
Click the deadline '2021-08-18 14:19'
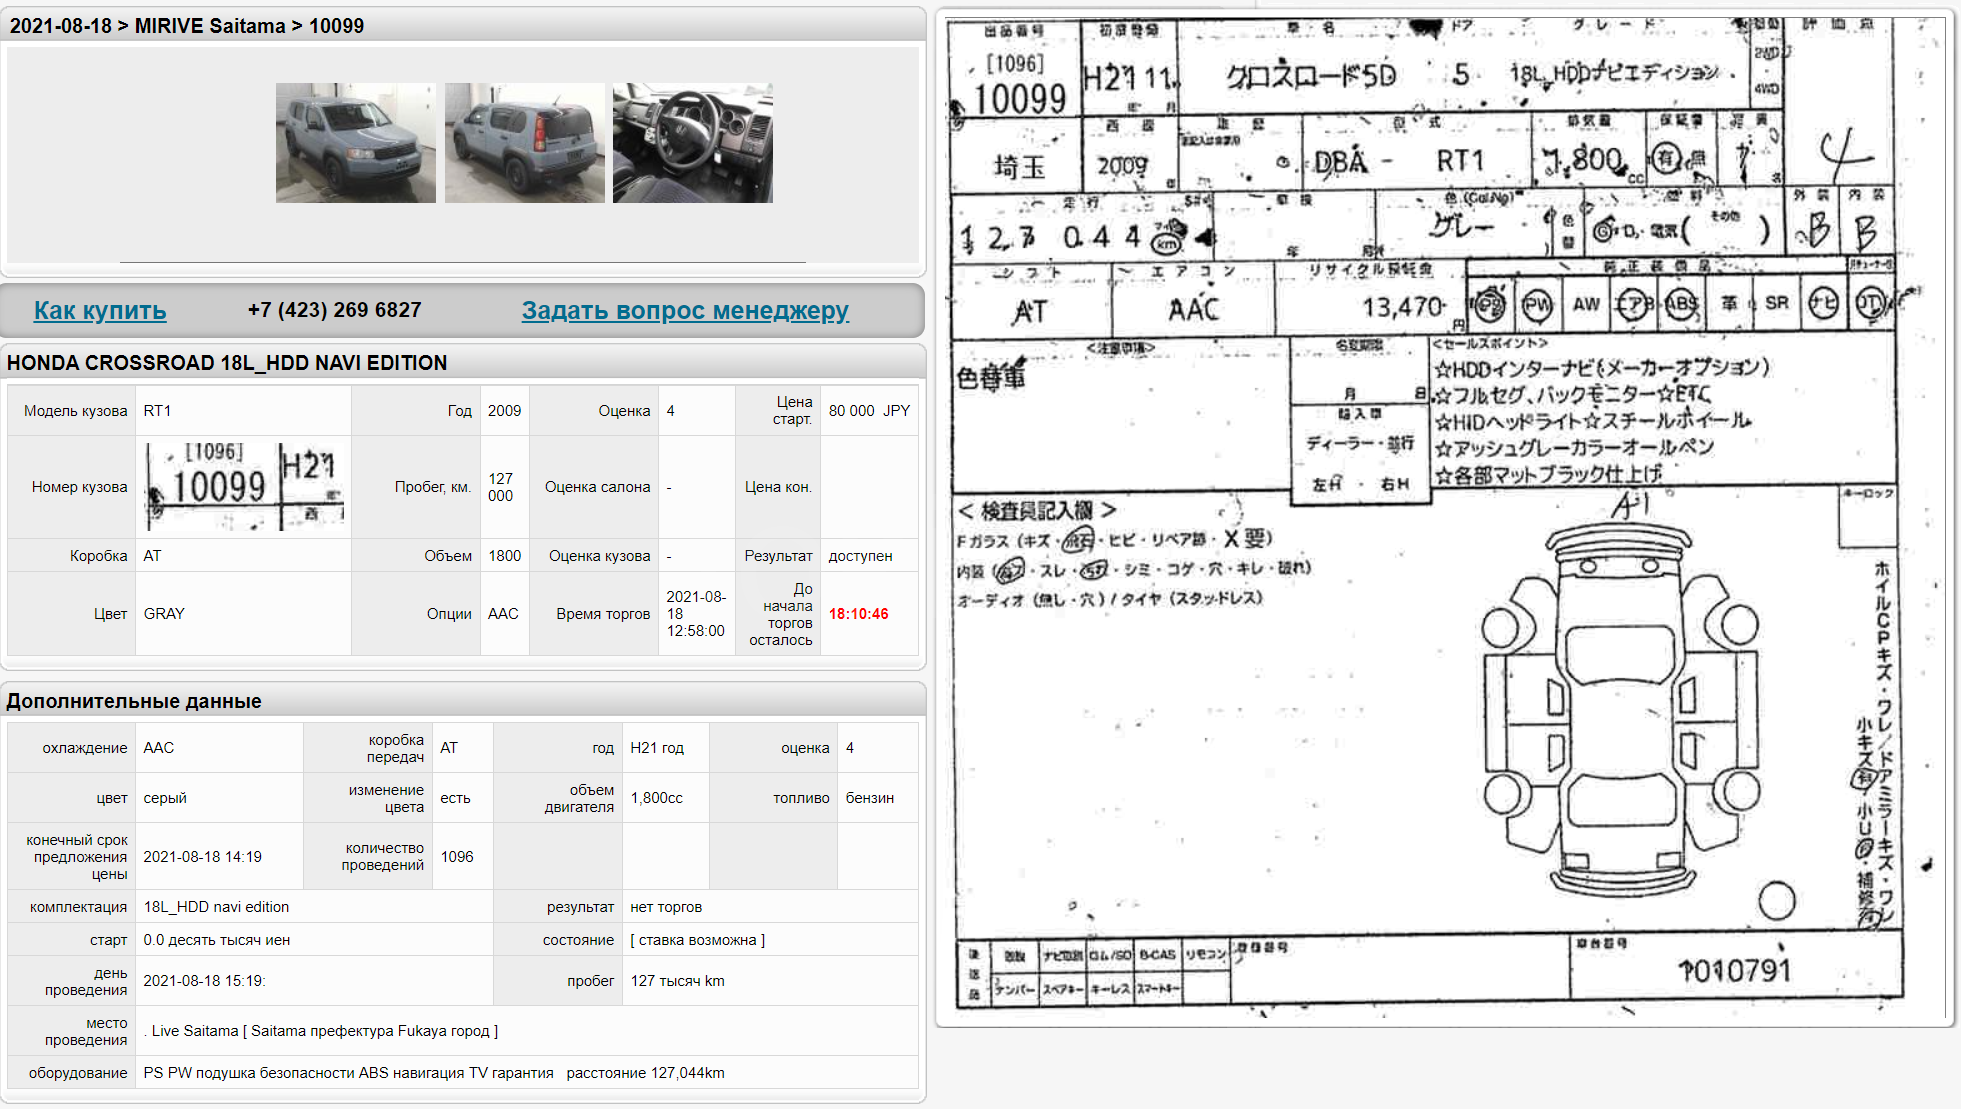[x=202, y=857]
